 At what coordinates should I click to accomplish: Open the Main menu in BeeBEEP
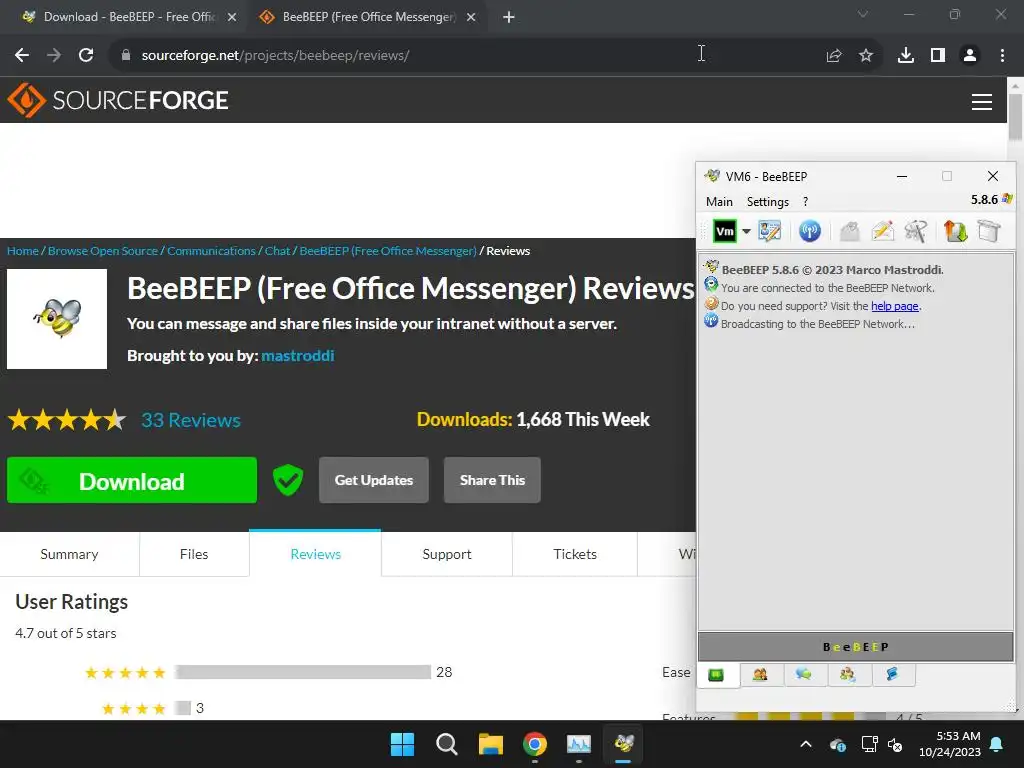[x=719, y=202]
